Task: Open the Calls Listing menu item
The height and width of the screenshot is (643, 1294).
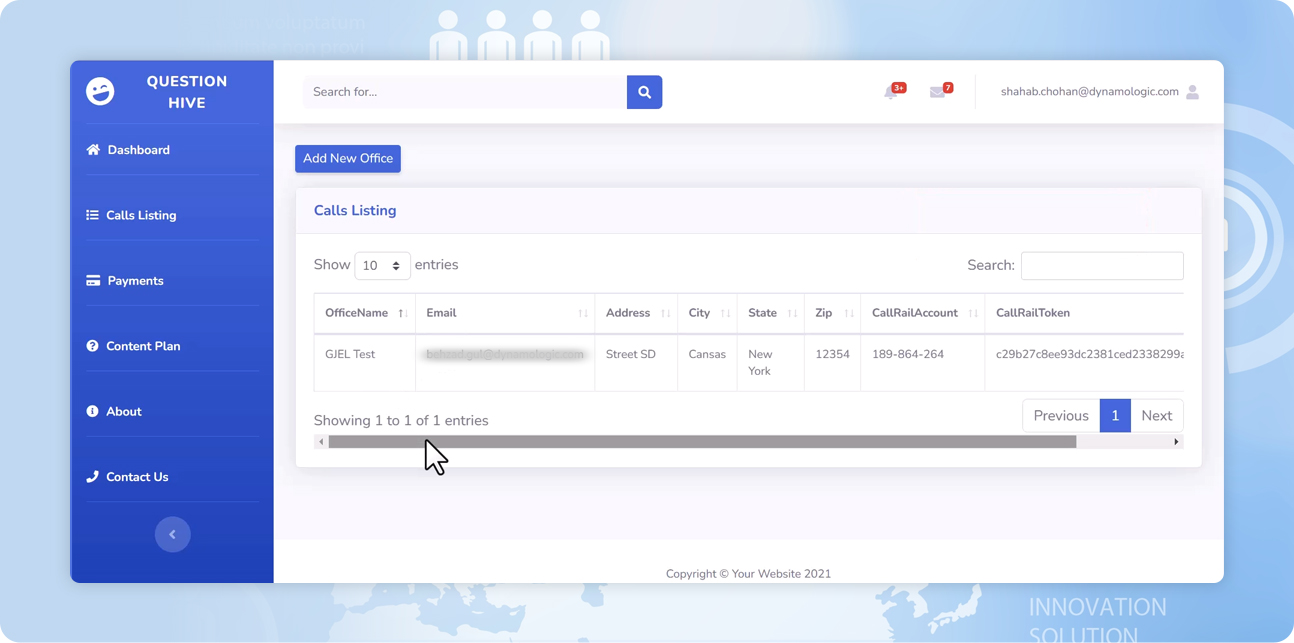Action: (141, 215)
